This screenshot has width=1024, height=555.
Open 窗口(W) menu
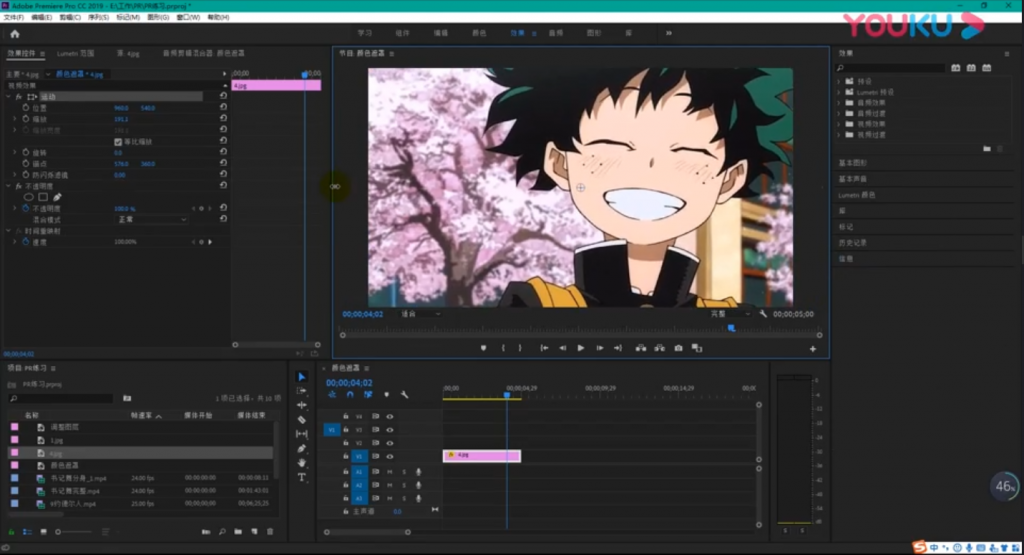188,17
